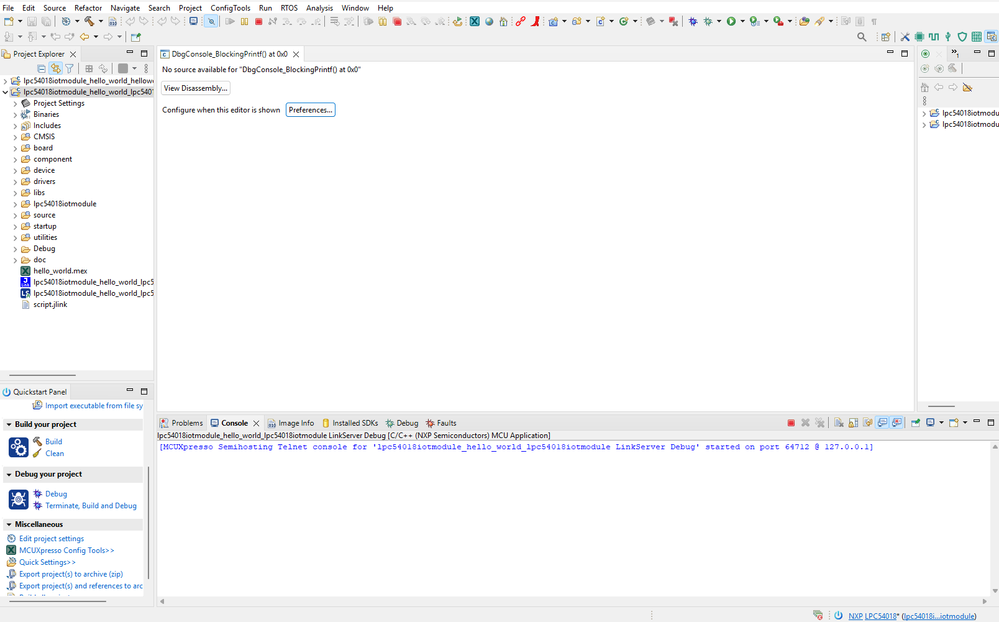This screenshot has height=622, width=999.
Task: Click the Build icon in Quickstart Panel
Action: click(x=18, y=447)
